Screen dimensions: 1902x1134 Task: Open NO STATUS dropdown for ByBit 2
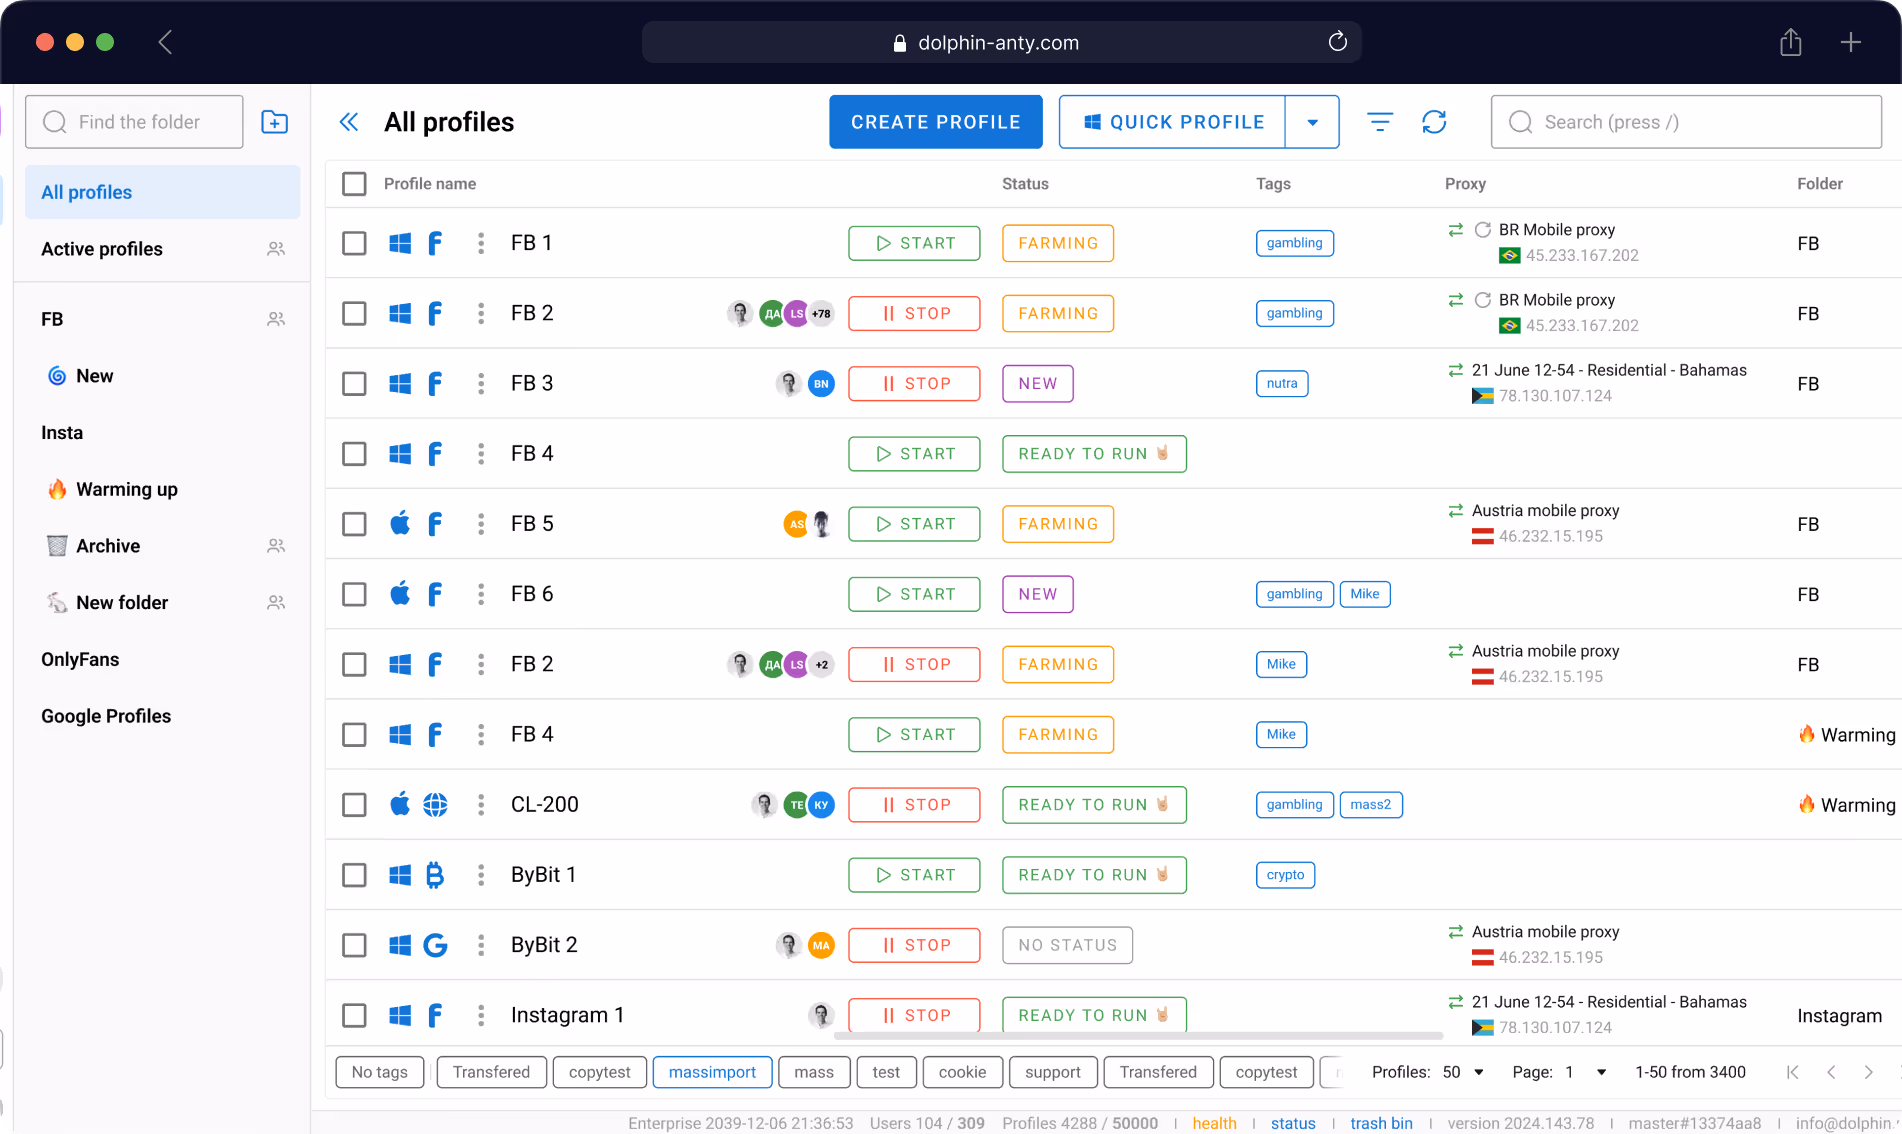coord(1067,945)
